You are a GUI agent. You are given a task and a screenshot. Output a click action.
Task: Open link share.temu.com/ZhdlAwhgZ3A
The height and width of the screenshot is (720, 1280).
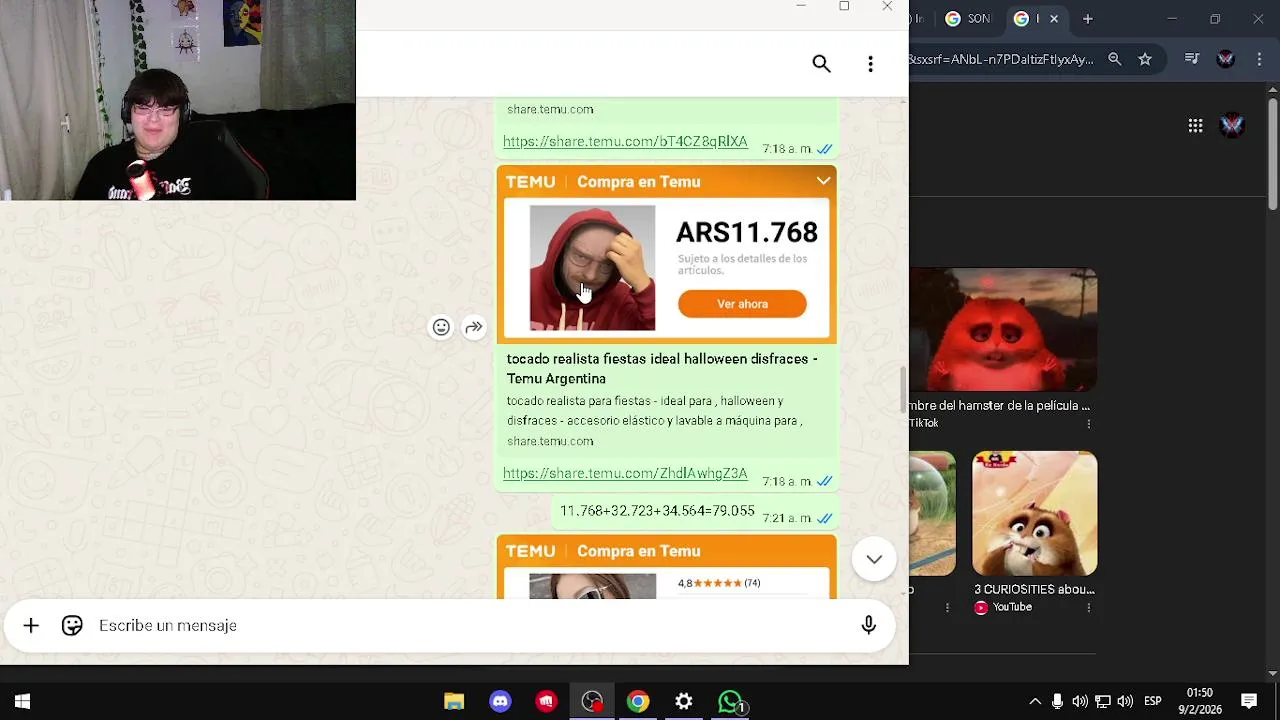(625, 474)
